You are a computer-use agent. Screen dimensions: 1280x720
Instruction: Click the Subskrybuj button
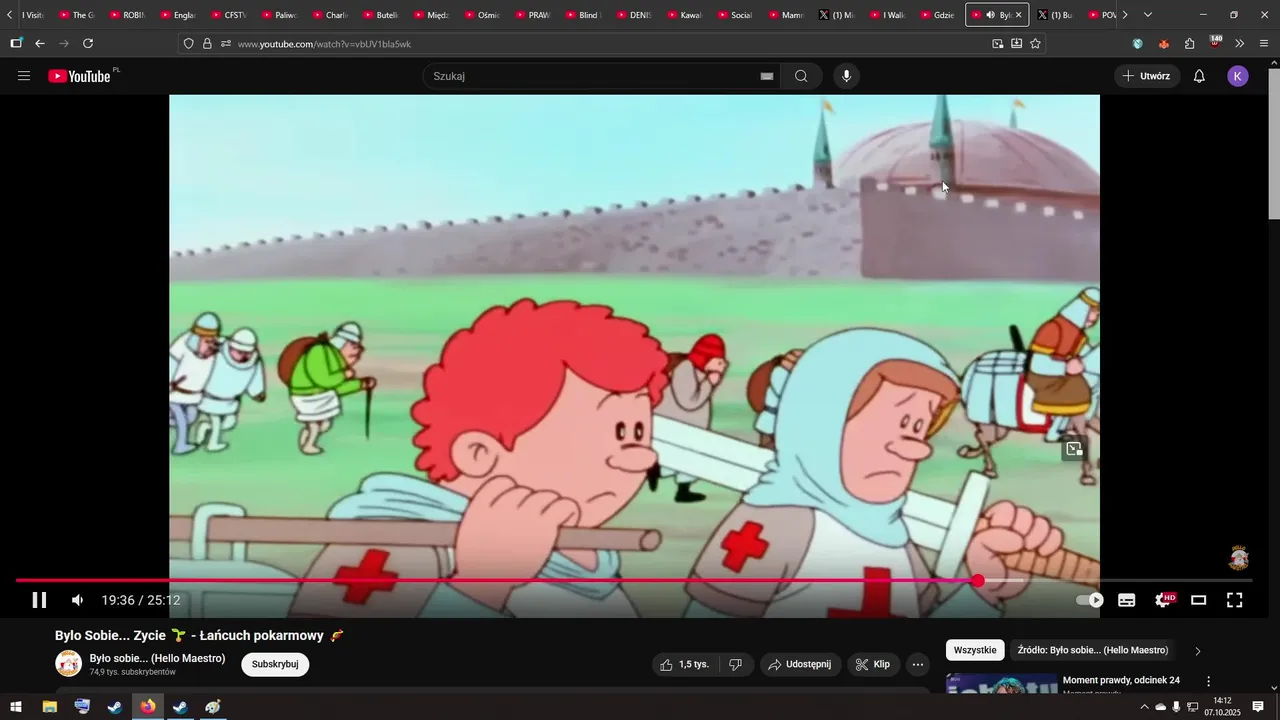click(275, 664)
